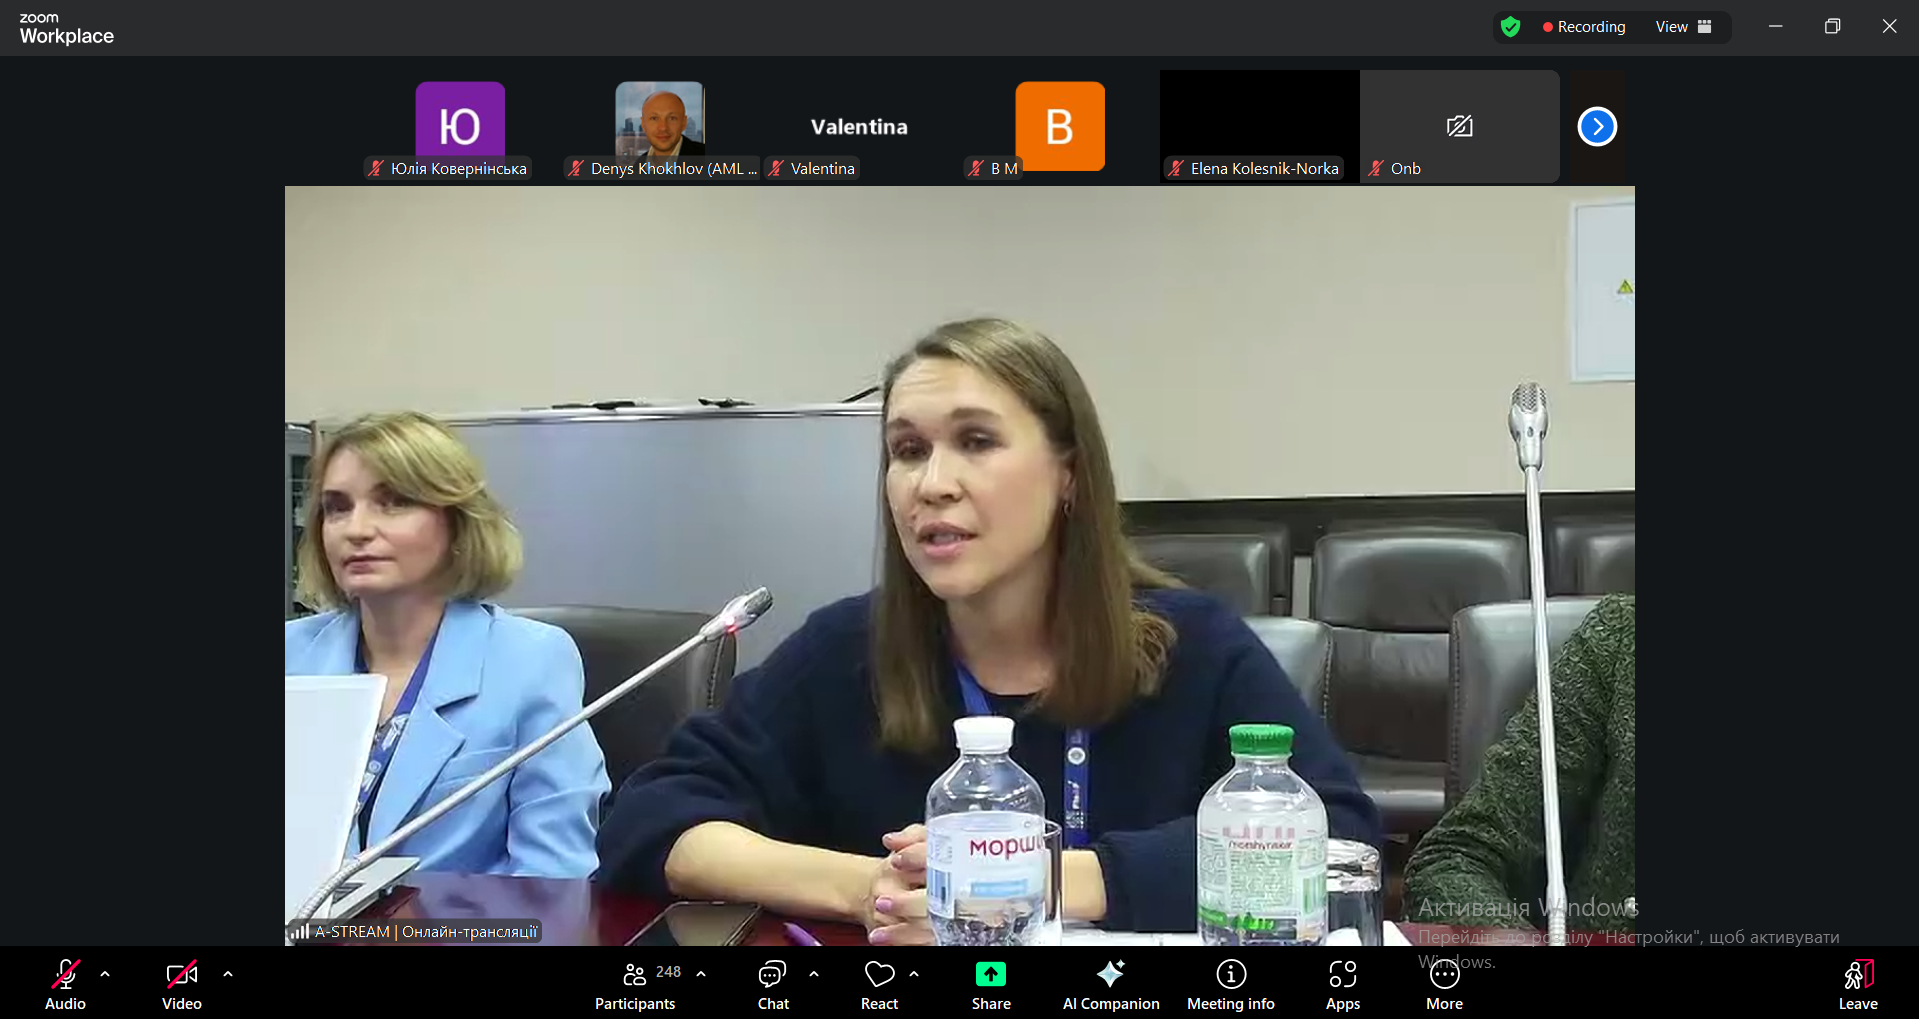Expand the Chat options arrow
Viewport: 1919px width, 1019px height.
814,973
